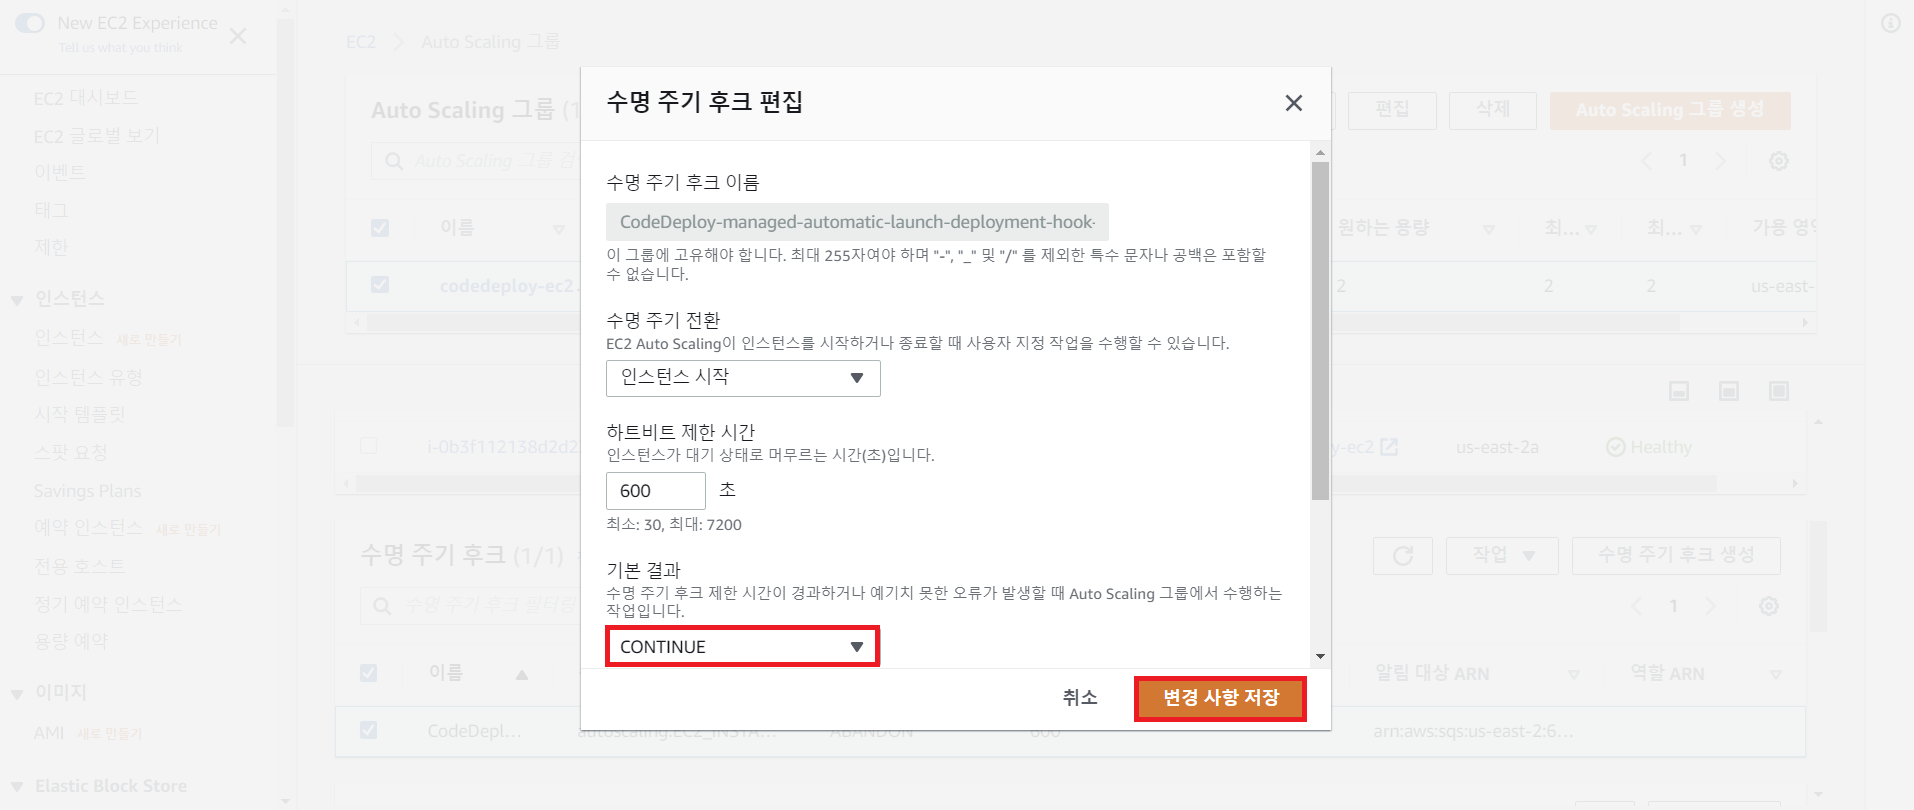Screen dimensions: 1914x810
Task: Toggle checkbox for instance i-0b3f112138d2d2 row
Action: [x=369, y=446]
